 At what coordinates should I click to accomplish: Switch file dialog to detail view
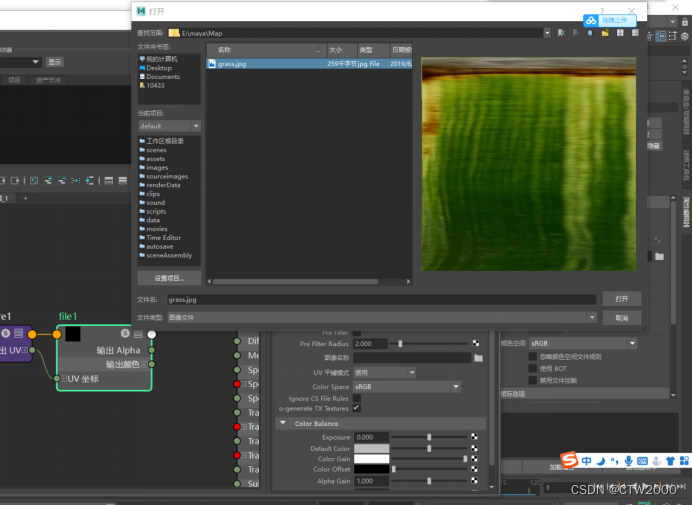[635, 33]
